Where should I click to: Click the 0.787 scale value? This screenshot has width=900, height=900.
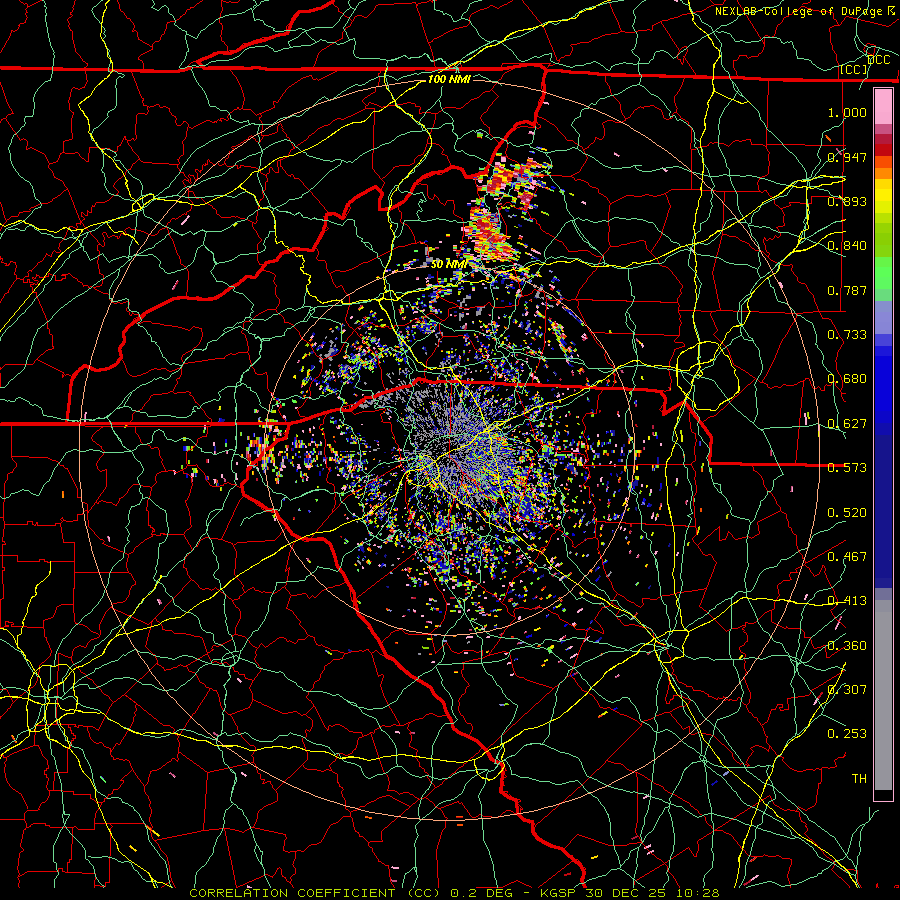tap(847, 290)
